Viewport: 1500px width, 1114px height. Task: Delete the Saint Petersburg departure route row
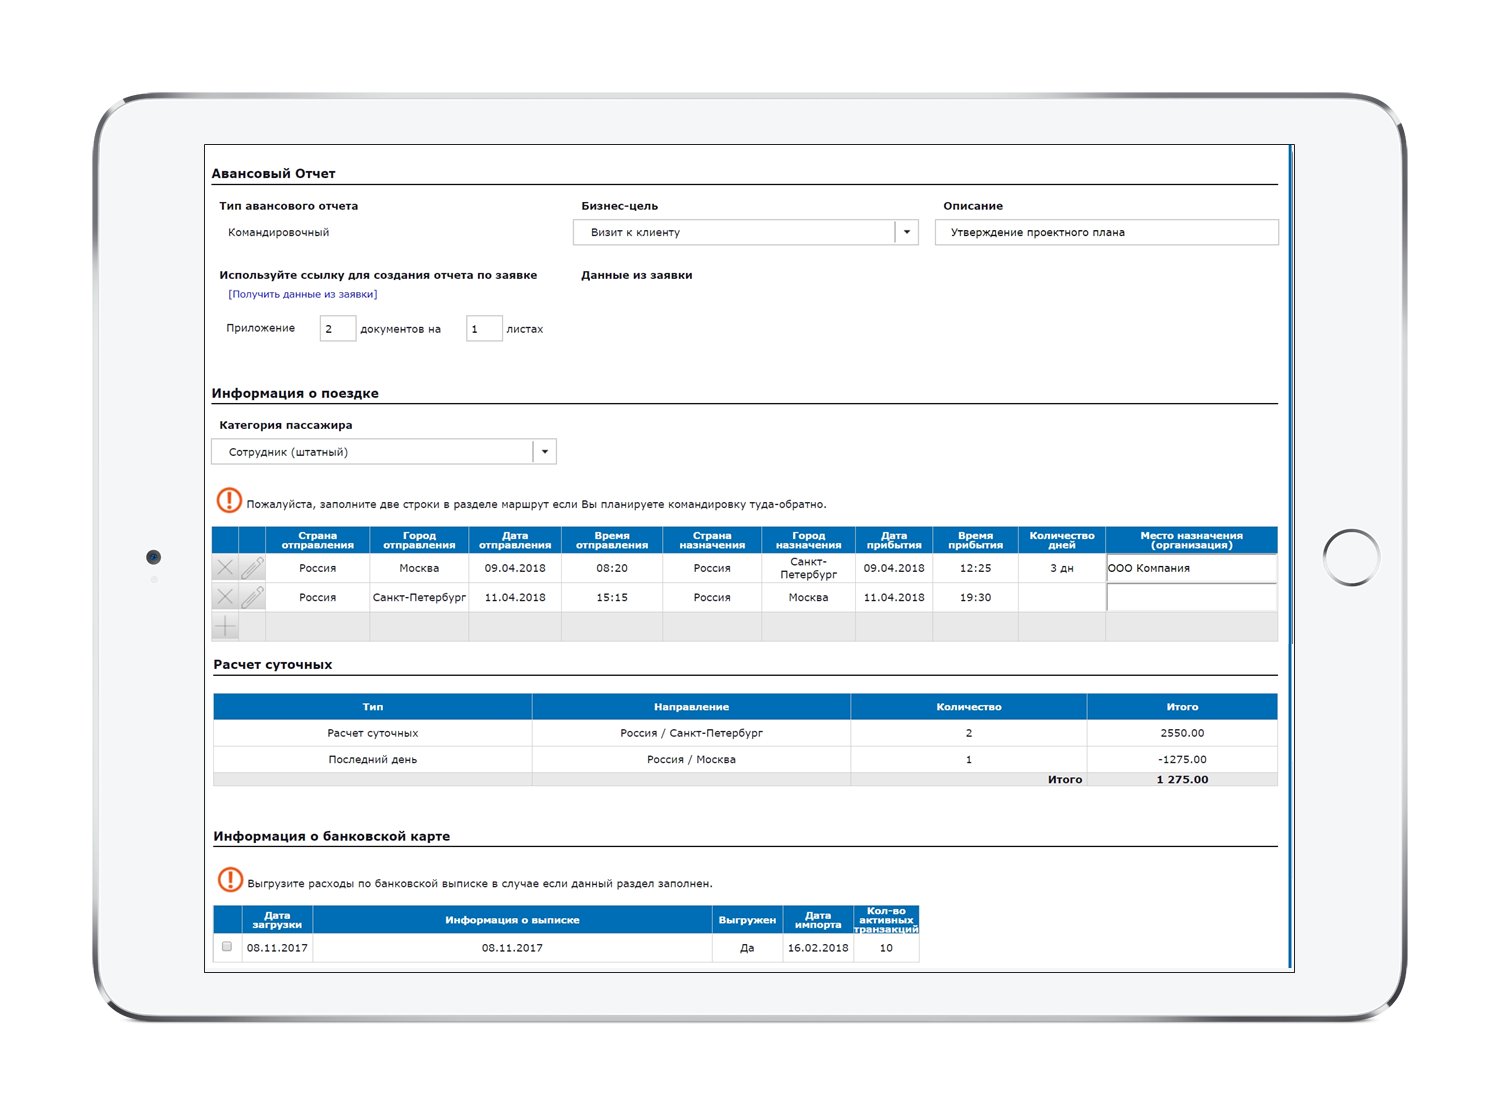coord(225,597)
